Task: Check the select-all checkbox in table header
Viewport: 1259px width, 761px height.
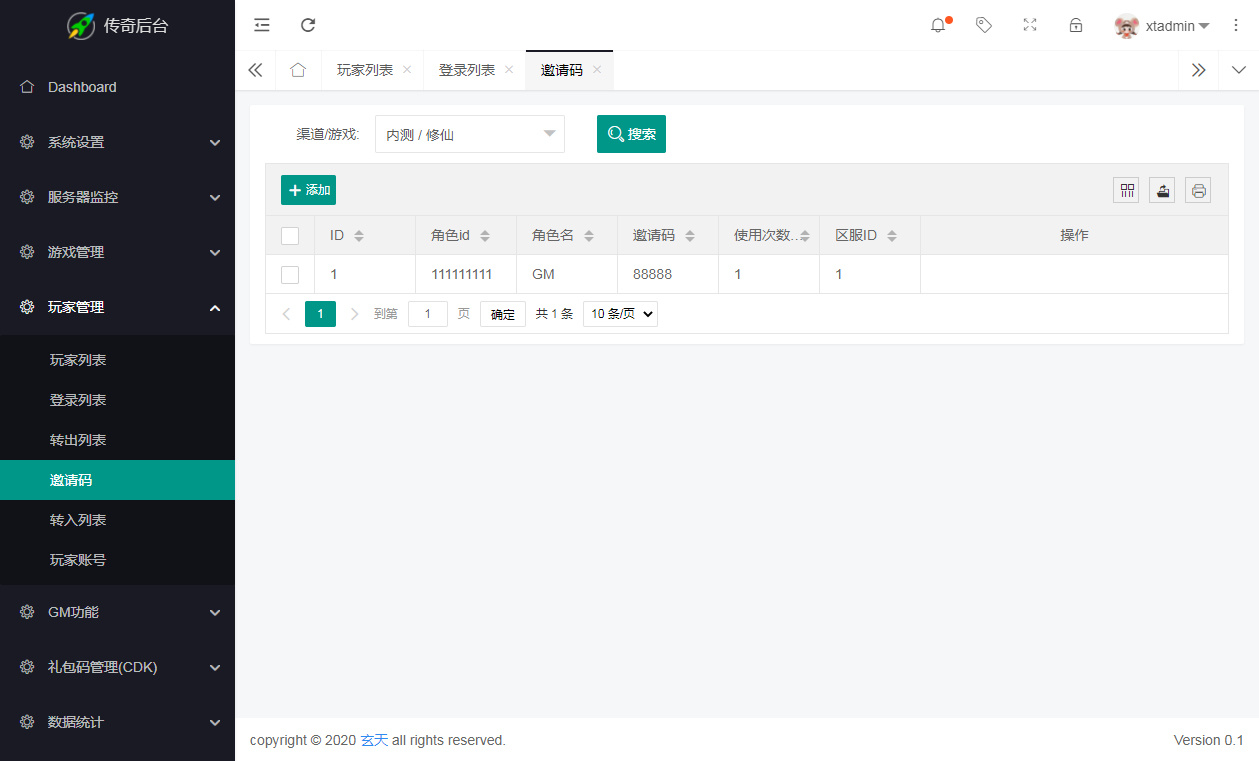Action: click(290, 235)
